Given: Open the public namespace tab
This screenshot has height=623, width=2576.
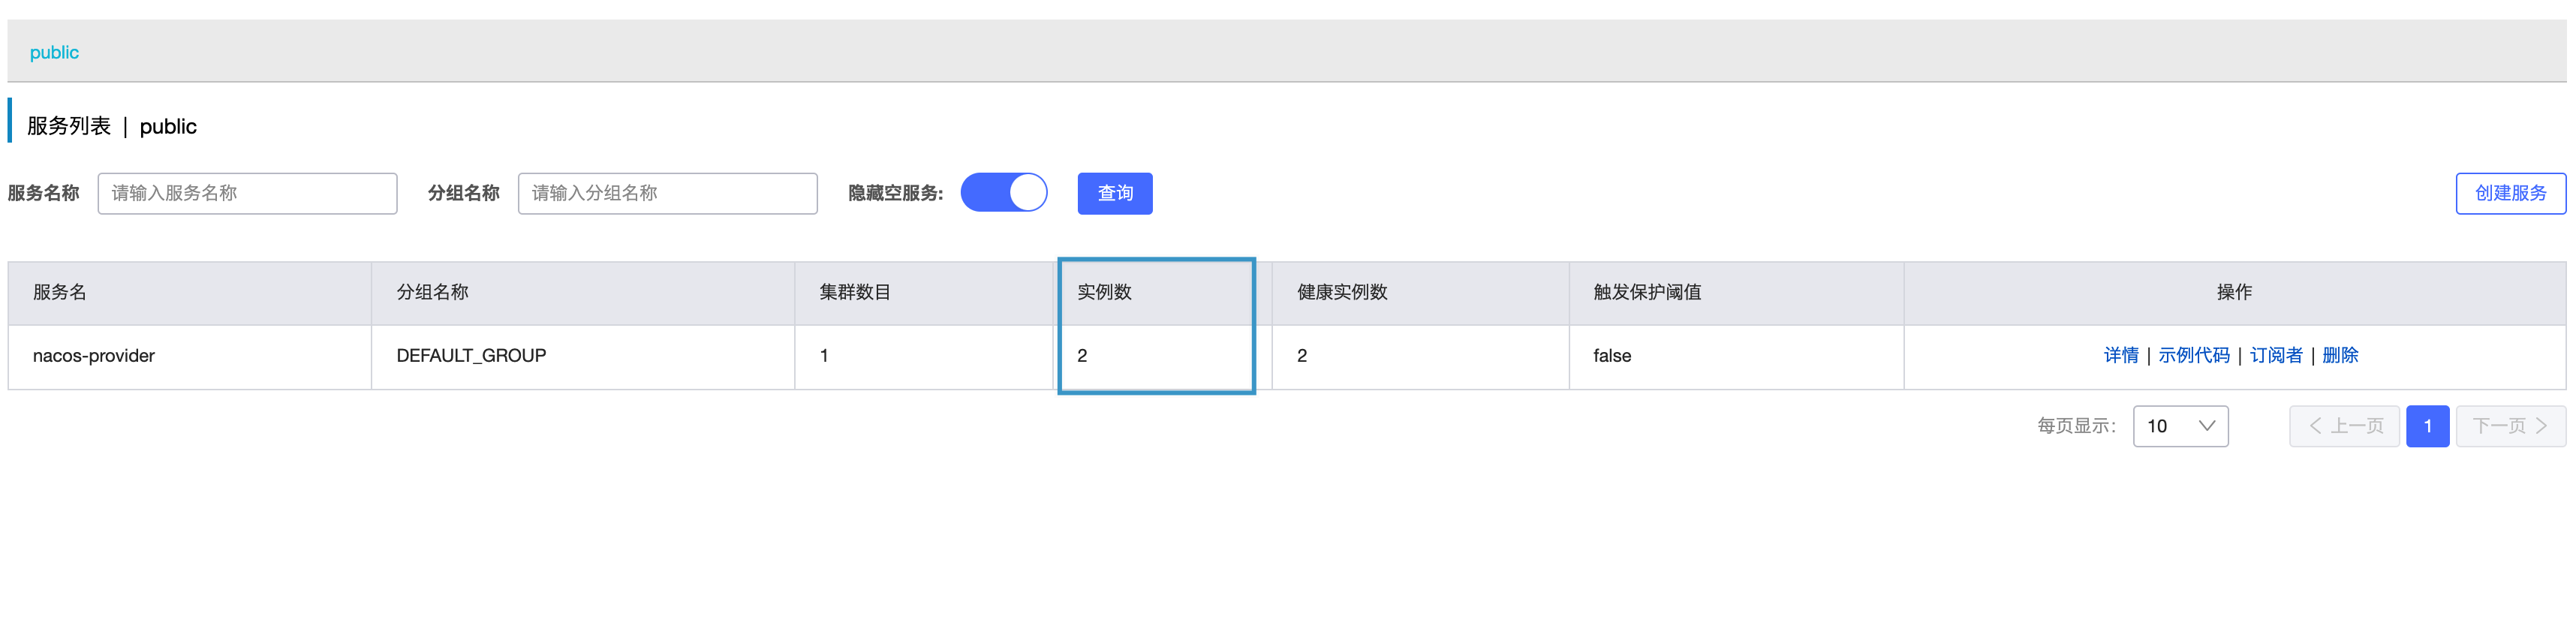Looking at the screenshot, I should (x=53, y=52).
